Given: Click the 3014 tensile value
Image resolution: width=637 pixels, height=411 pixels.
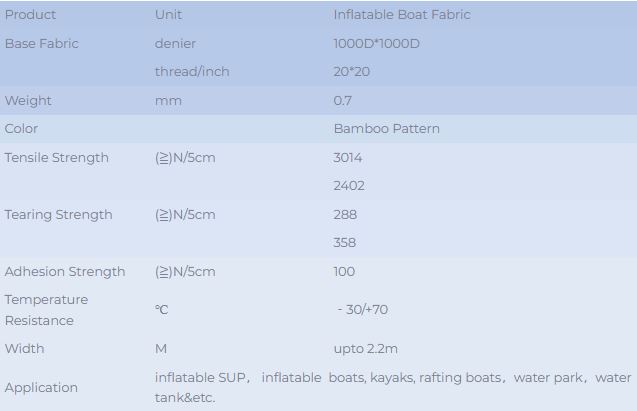Looking at the screenshot, I should point(348,158).
